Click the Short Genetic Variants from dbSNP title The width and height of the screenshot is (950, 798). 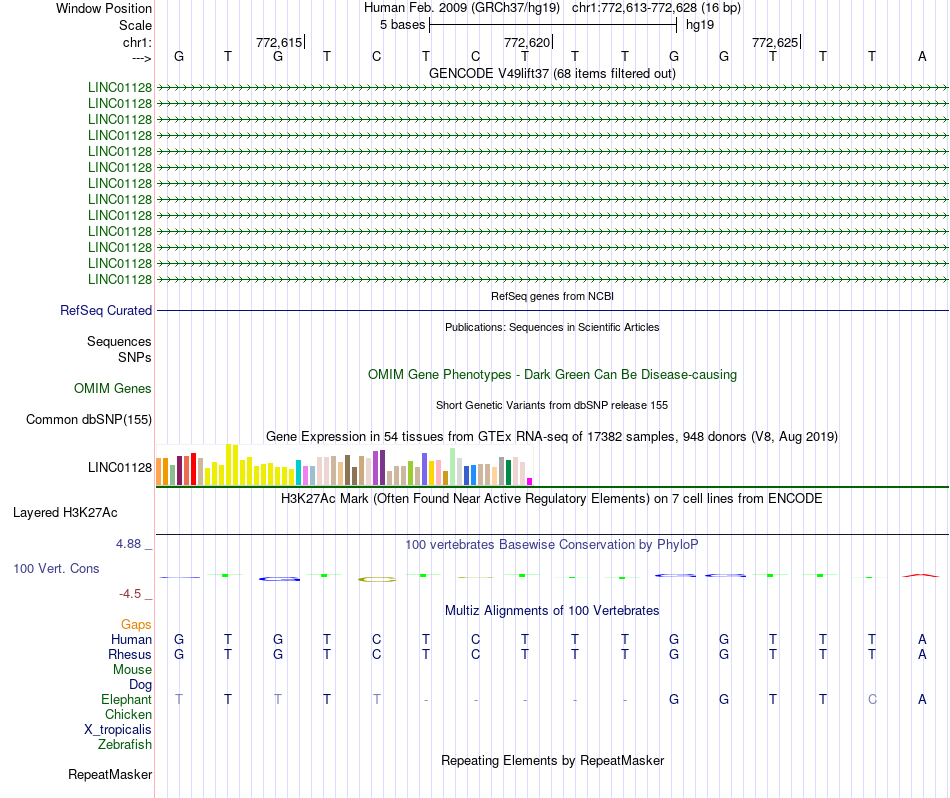click(x=552, y=405)
